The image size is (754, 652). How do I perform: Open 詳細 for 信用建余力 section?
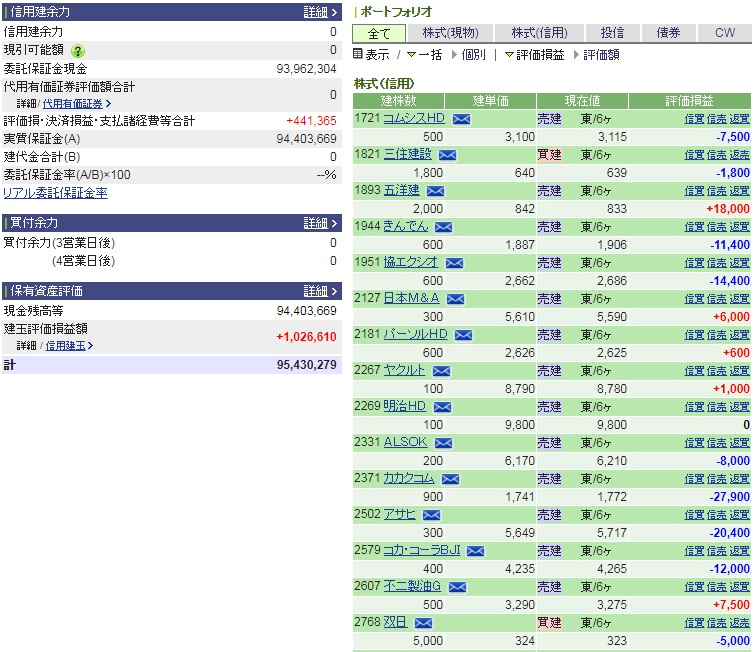[320, 12]
